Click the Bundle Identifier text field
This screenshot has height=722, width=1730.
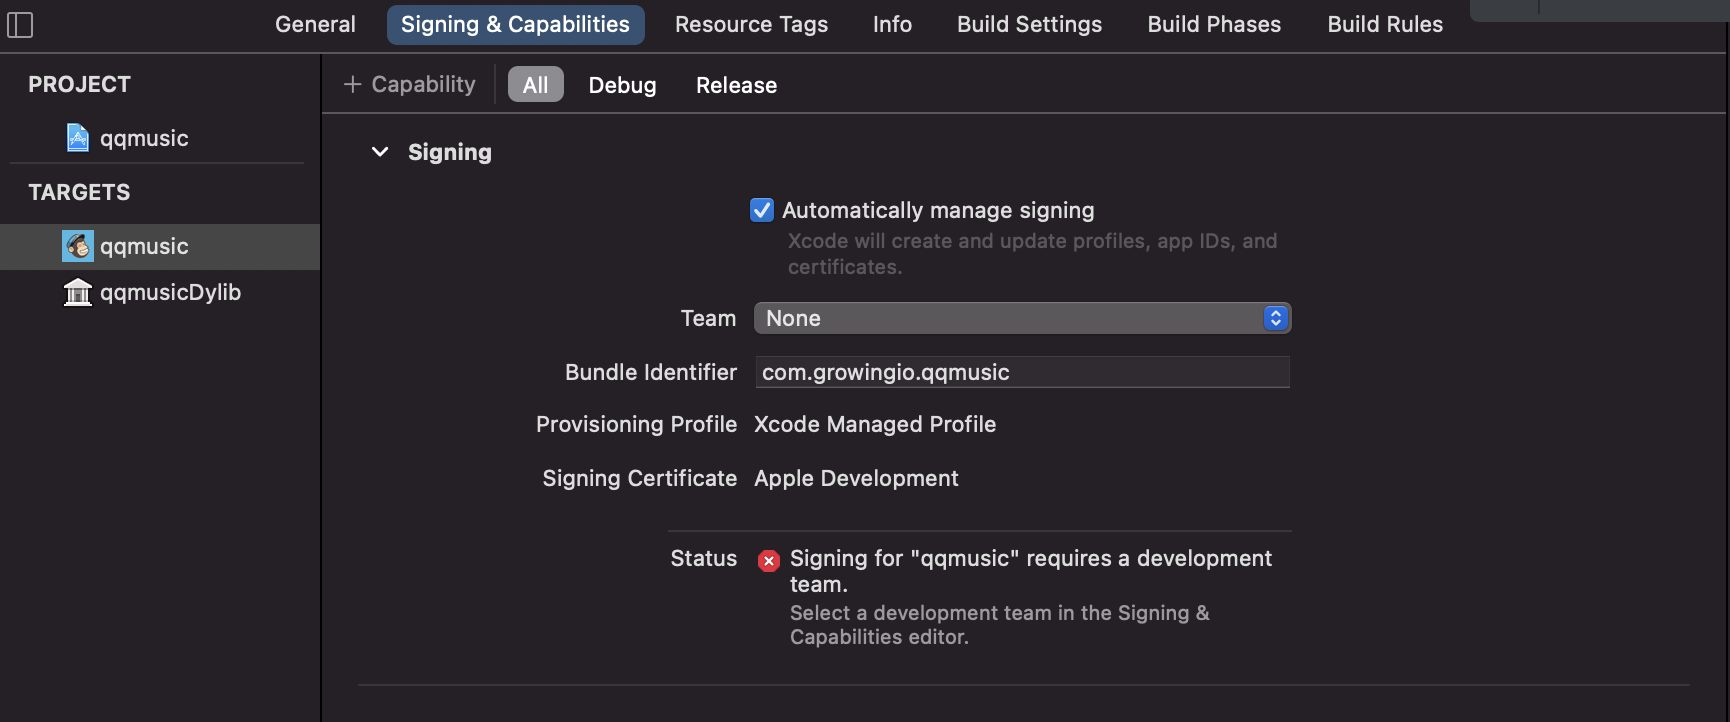tap(1022, 372)
